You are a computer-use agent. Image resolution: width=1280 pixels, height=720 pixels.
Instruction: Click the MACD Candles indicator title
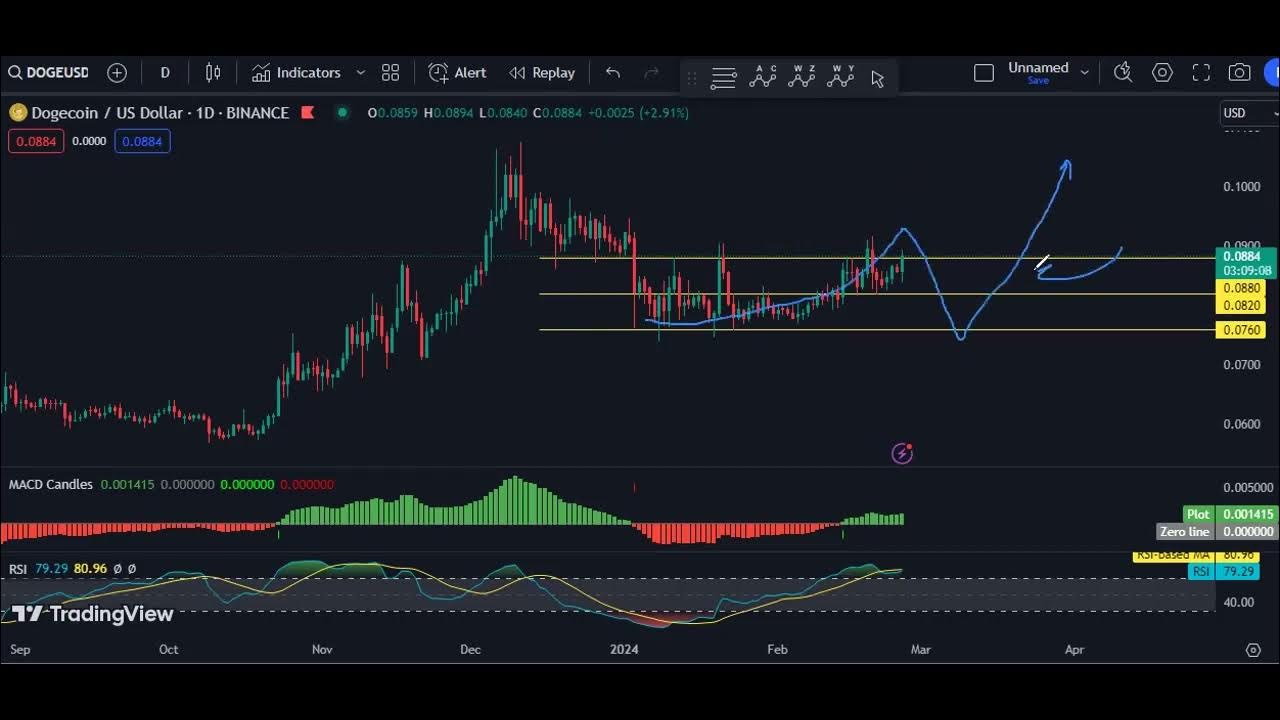(51, 484)
